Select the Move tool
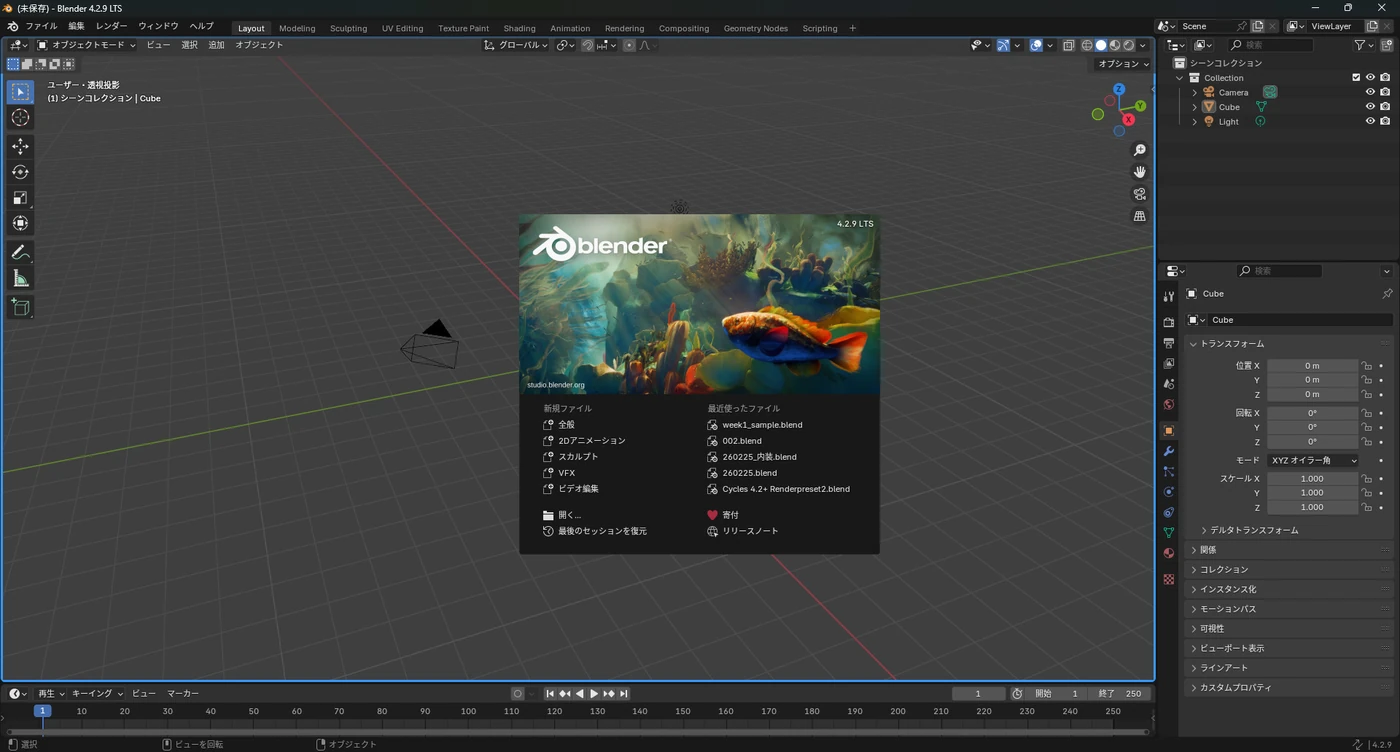The width and height of the screenshot is (1400, 752). tap(20, 146)
